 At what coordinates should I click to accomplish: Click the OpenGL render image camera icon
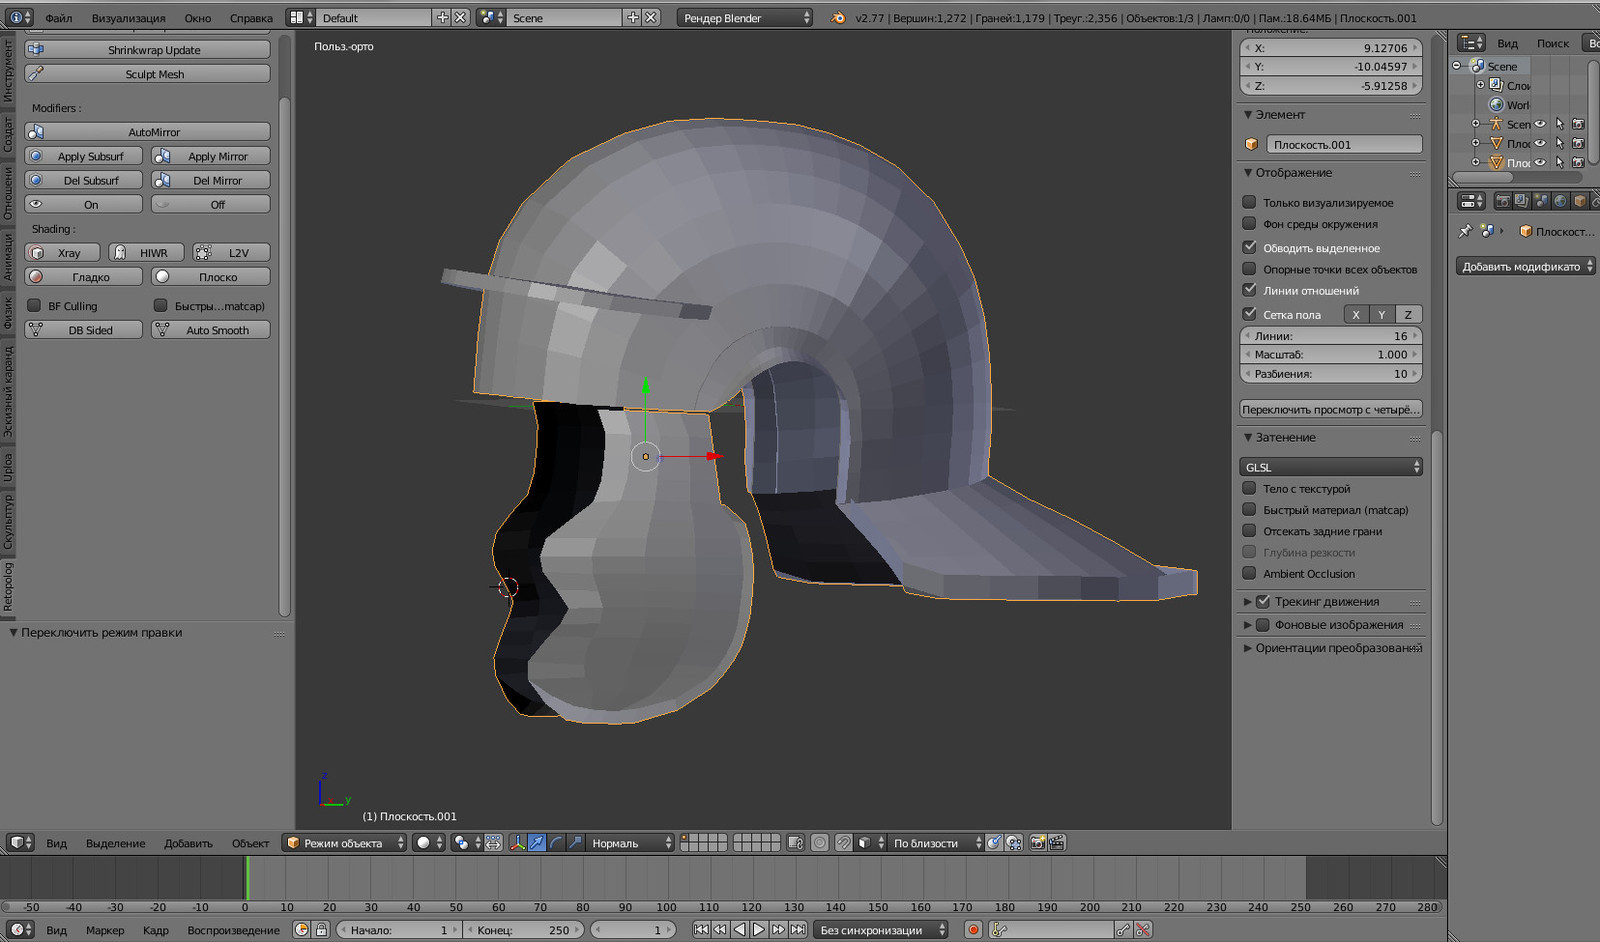pyautogui.click(x=1038, y=843)
